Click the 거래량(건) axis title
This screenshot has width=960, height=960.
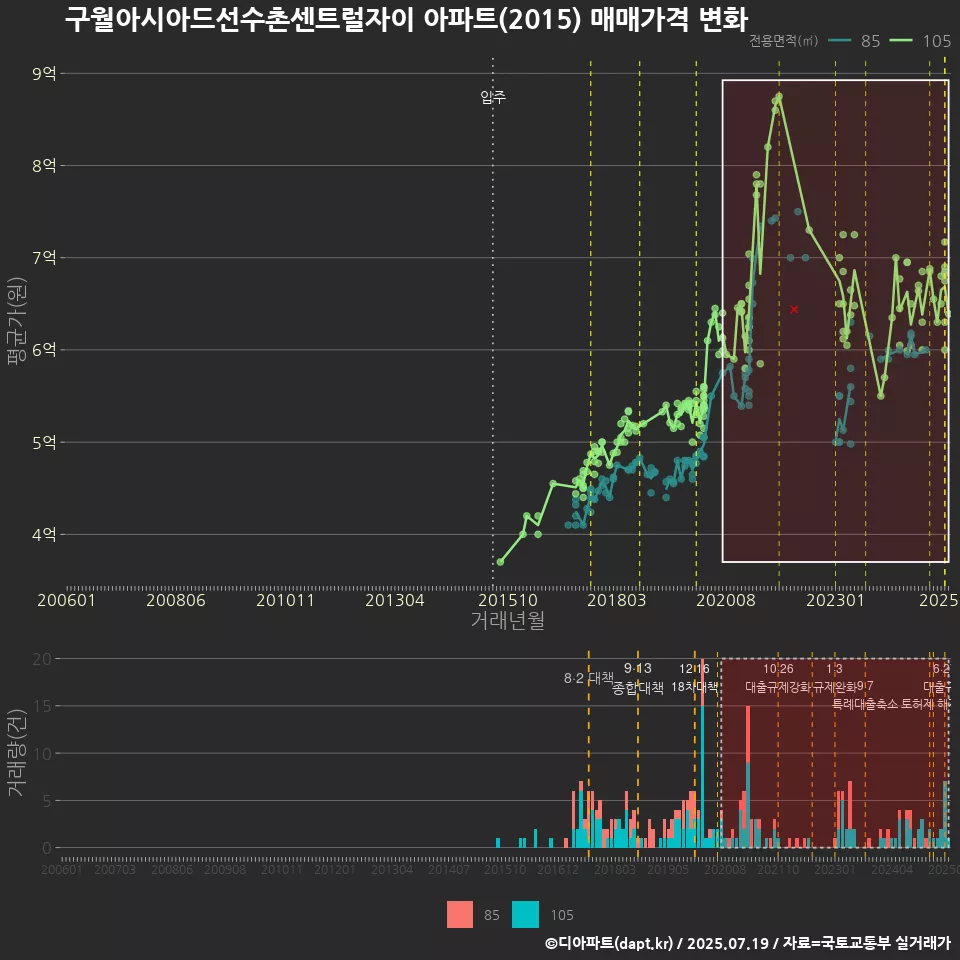pos(17,753)
